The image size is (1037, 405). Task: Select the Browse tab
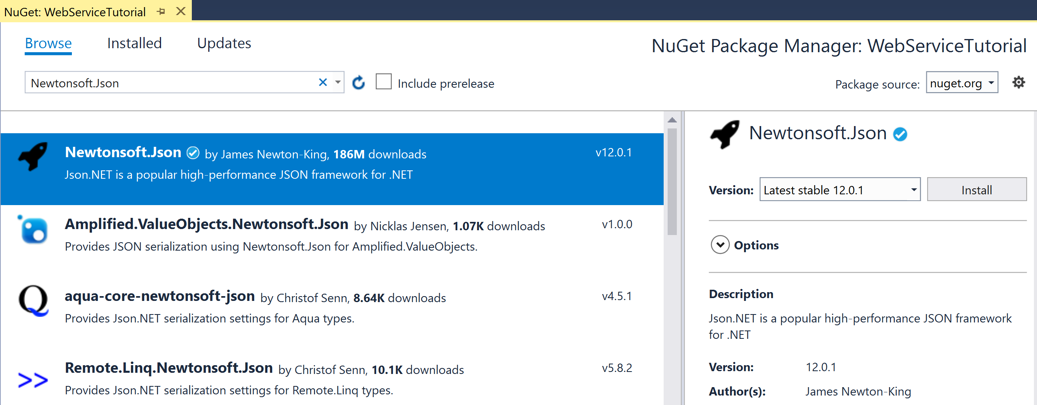48,43
